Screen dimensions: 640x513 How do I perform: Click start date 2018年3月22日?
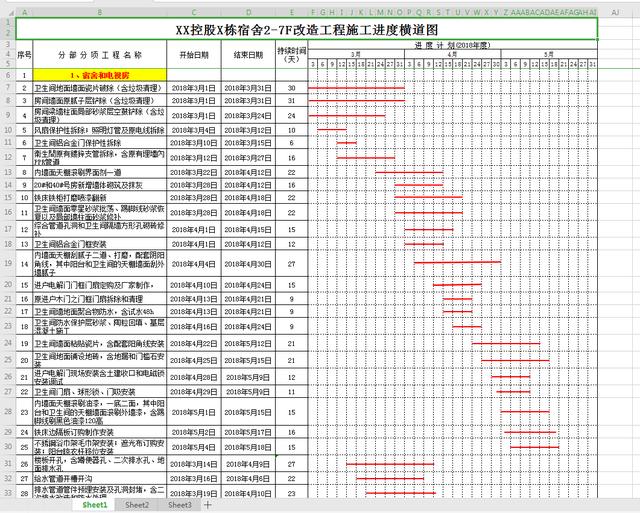pos(194,172)
